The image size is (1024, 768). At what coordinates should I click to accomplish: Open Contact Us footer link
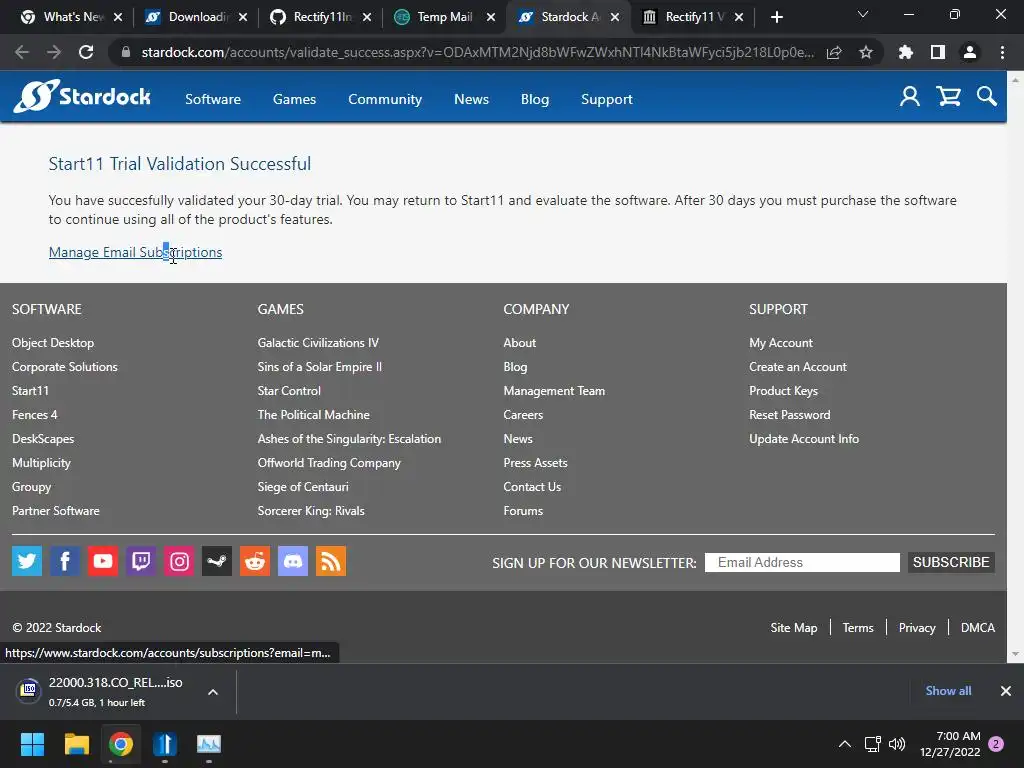pyautogui.click(x=532, y=487)
